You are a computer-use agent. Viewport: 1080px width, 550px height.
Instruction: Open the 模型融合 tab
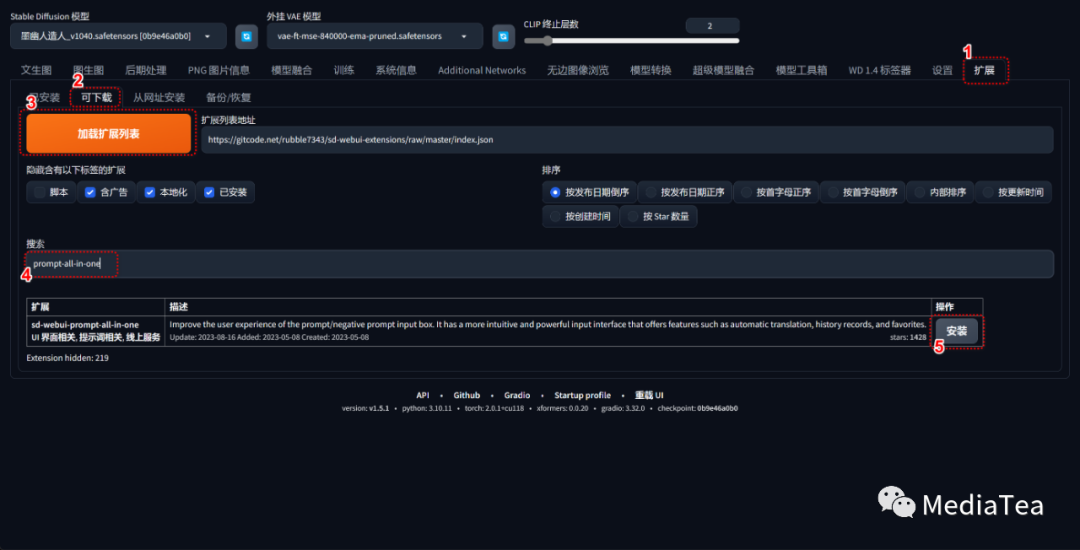click(291, 70)
